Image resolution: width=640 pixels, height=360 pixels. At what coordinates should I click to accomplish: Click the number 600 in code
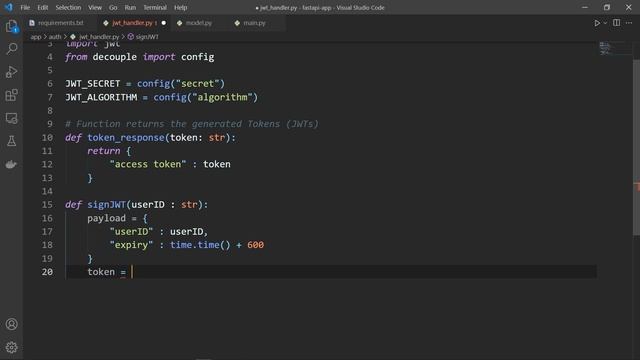coord(256,245)
